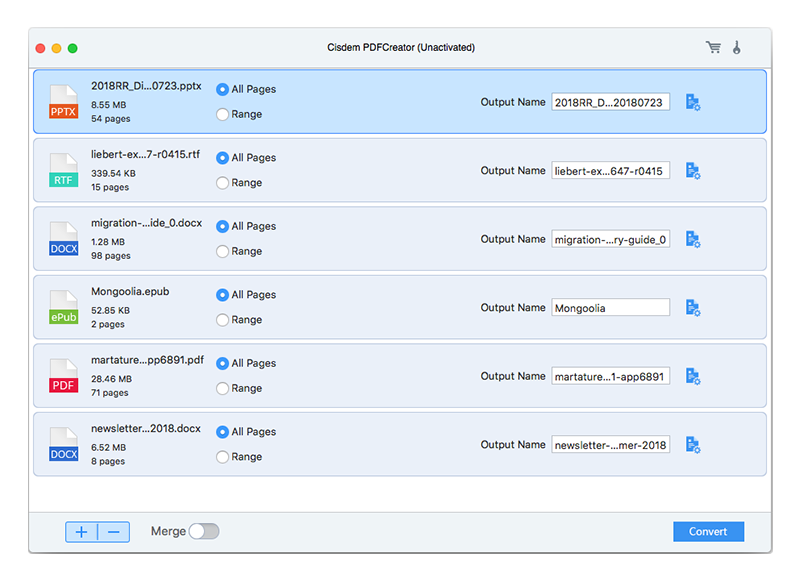Screen dimensions: 800x582
Task: Select Range for martature pdf file
Action: pyautogui.click(x=222, y=388)
